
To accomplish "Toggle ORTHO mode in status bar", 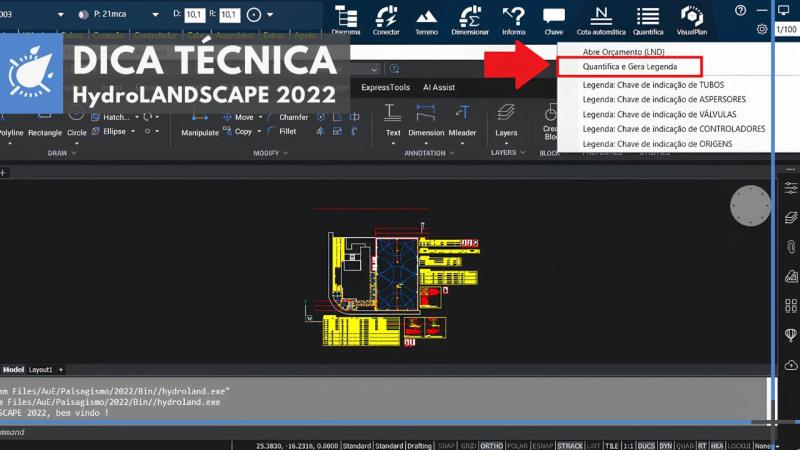I will 491,445.
